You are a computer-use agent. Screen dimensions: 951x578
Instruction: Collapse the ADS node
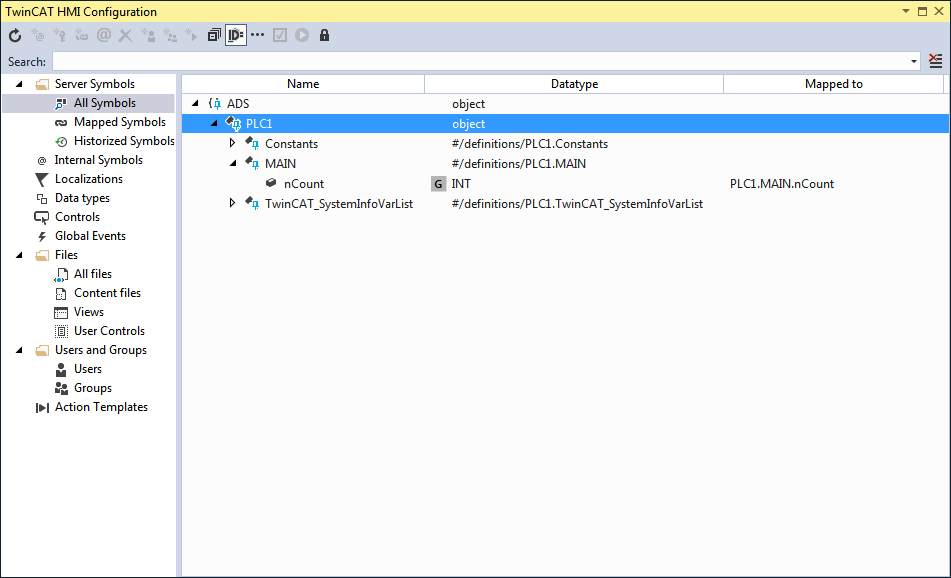[x=195, y=104]
